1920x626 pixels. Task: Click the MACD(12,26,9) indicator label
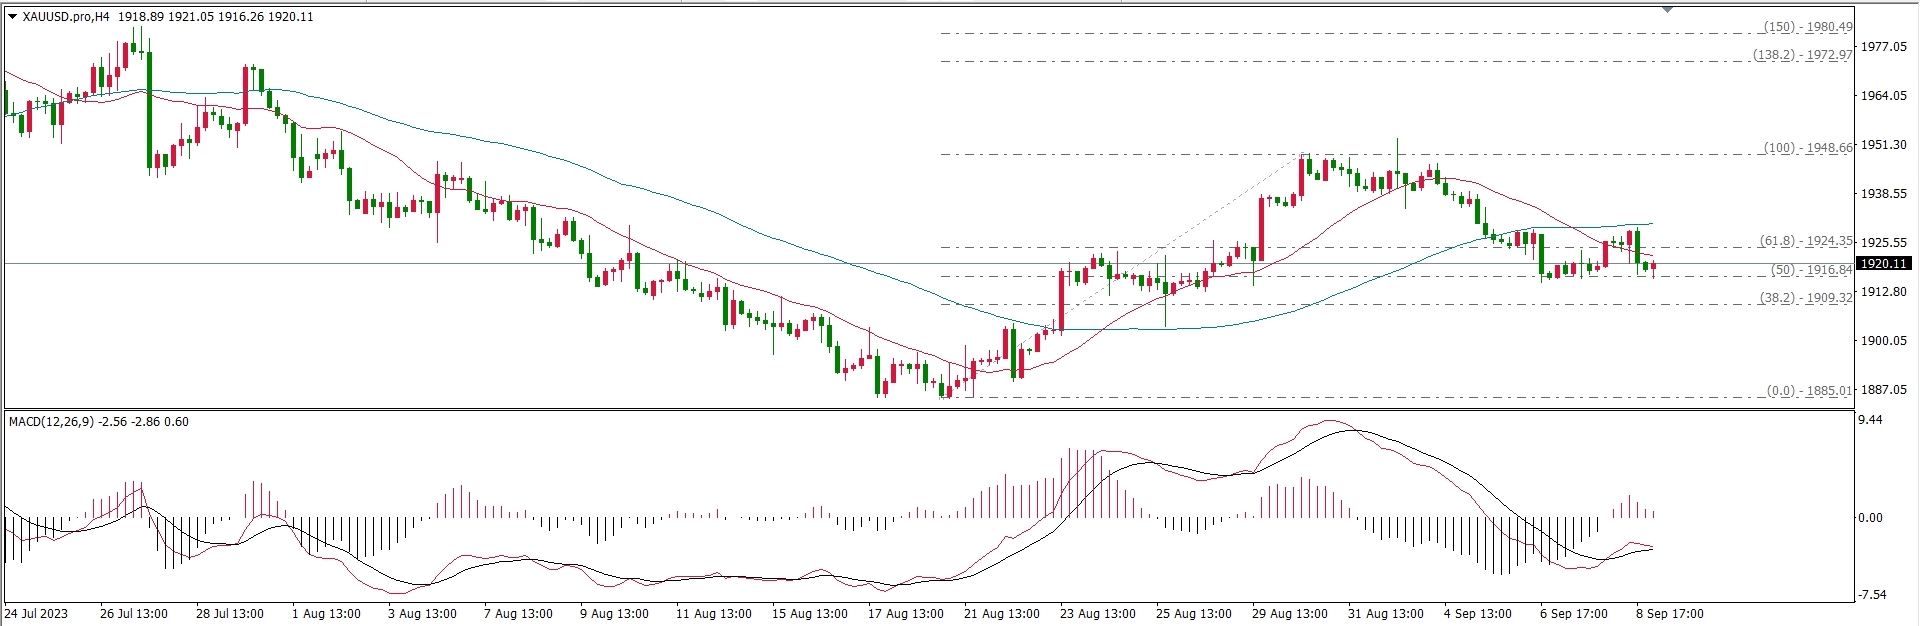(52, 422)
